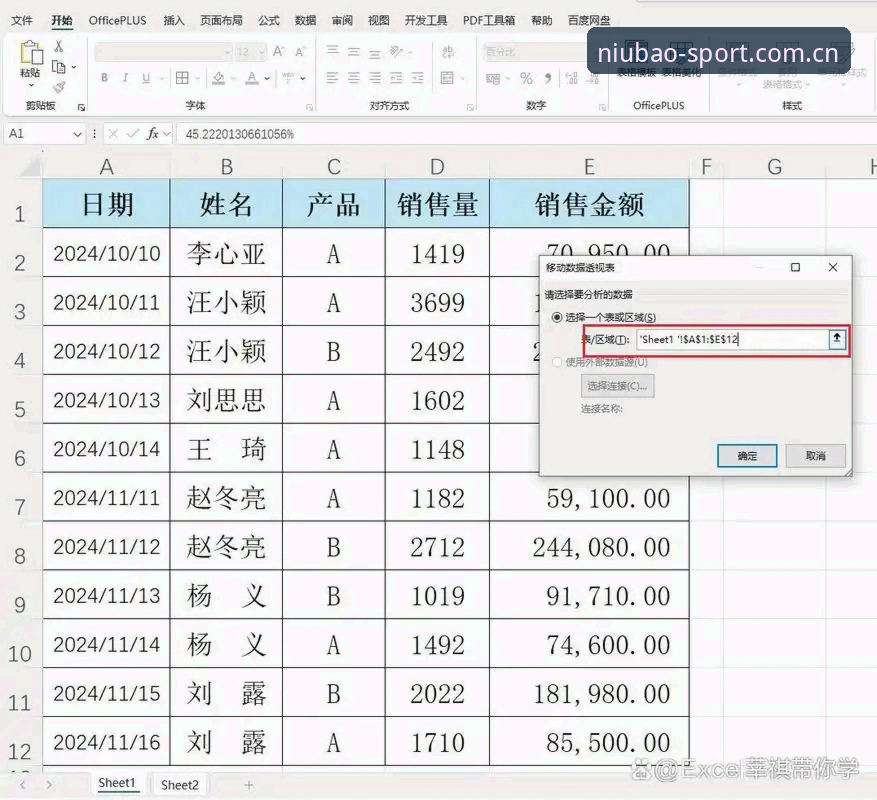Add a new sheet with plus button
This screenshot has height=800, width=877.
click(249, 785)
